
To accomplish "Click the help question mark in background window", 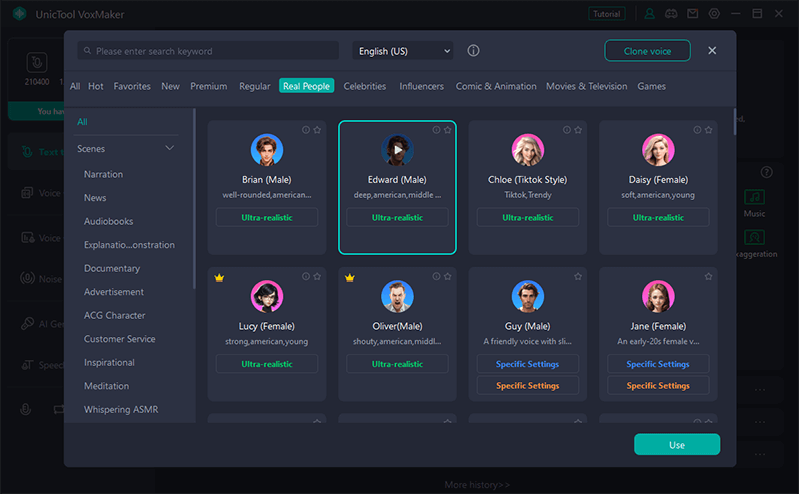I will (x=766, y=172).
